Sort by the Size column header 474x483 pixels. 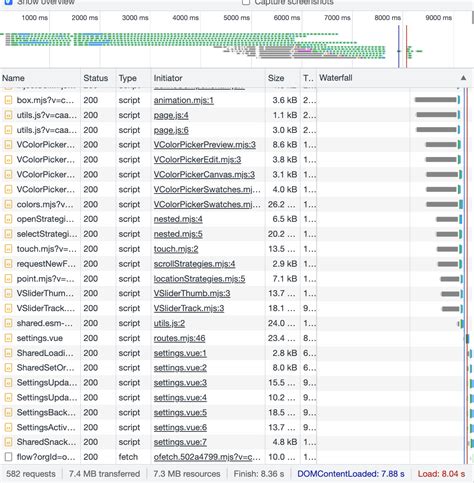[276, 78]
